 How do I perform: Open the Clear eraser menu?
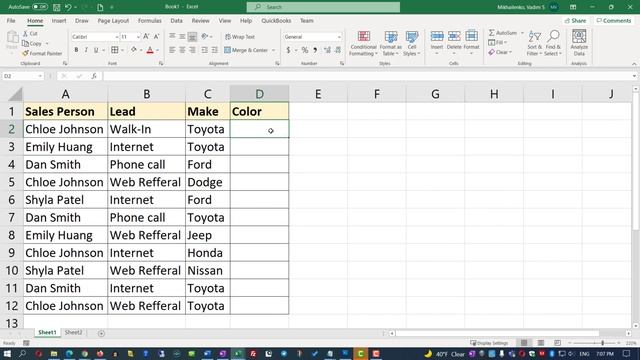500,52
